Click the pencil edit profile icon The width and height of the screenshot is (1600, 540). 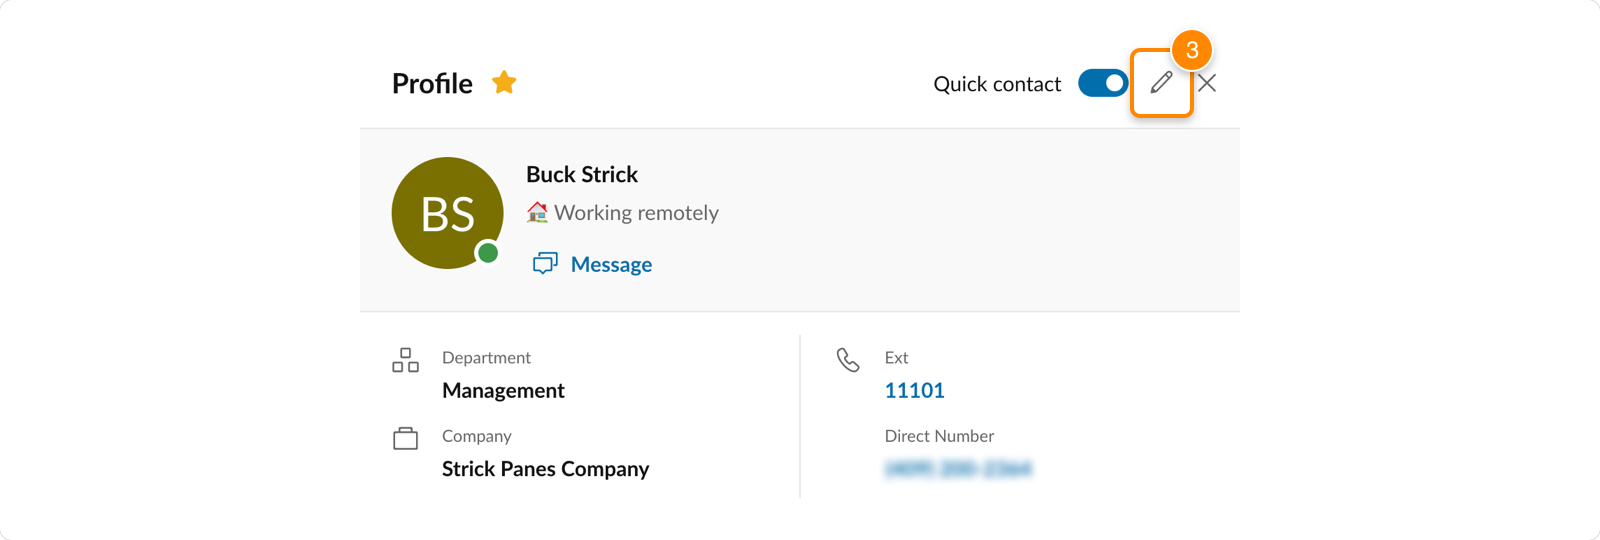point(1161,83)
